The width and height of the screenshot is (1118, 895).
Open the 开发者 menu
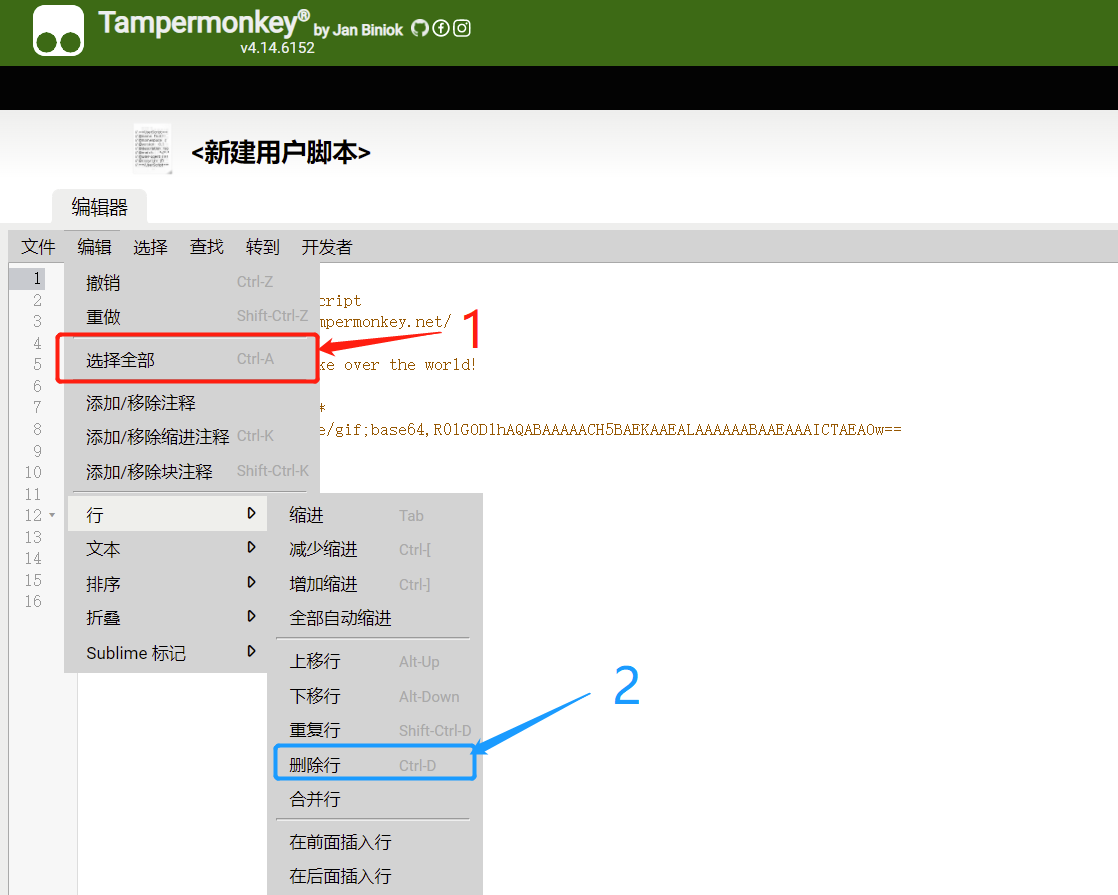[x=324, y=246]
